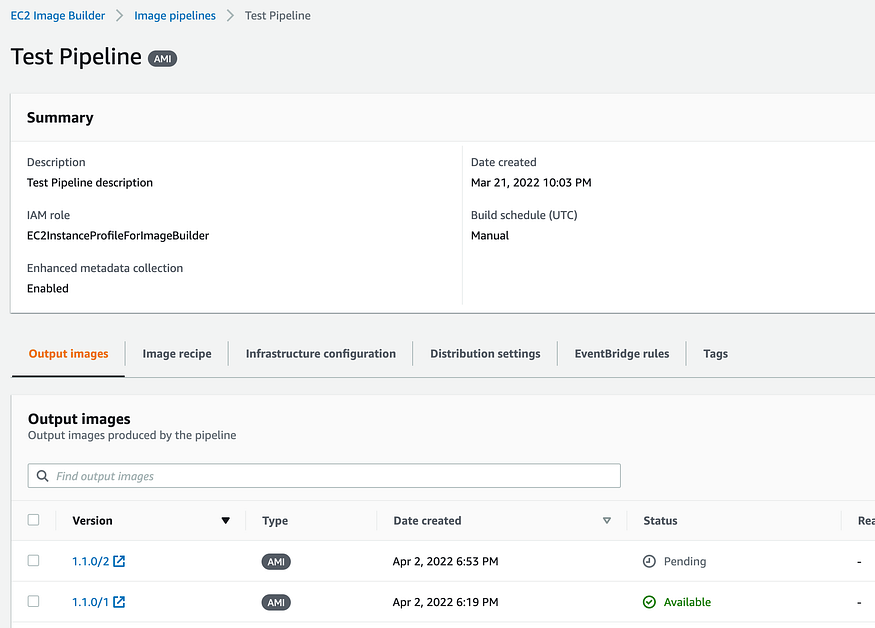Viewport: 875px width, 628px height.
Task: Click the Test Pipeline breadcrumb text
Action: (x=277, y=16)
